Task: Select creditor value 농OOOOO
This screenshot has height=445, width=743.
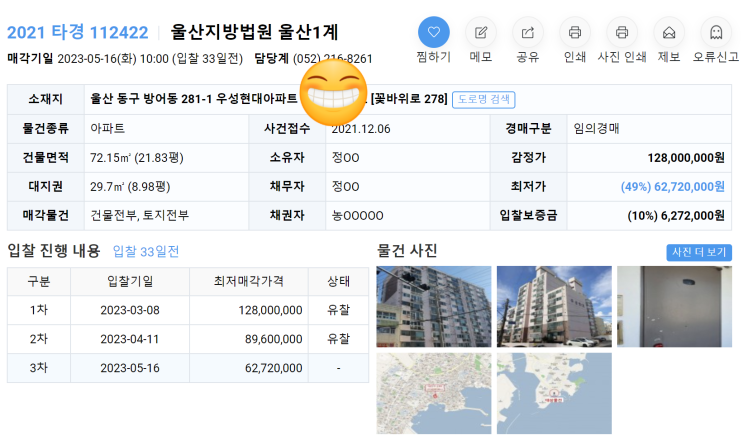Action: [x=357, y=216]
